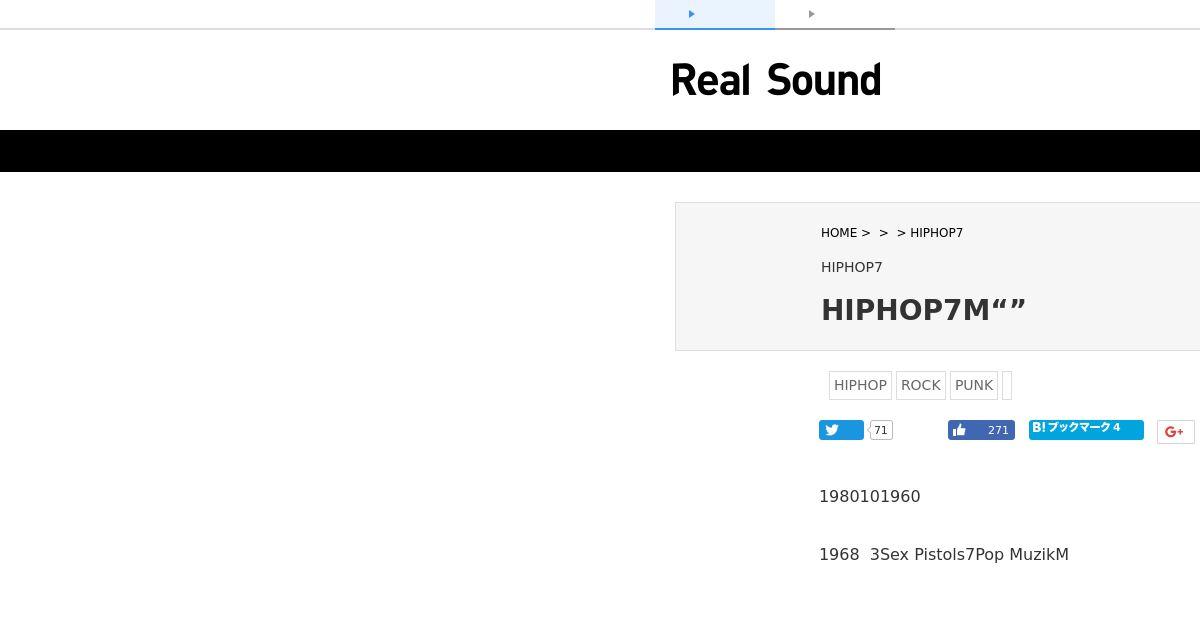Open the tweet count bubble showing 71
Viewport: 1200px width, 630px height.
point(880,430)
